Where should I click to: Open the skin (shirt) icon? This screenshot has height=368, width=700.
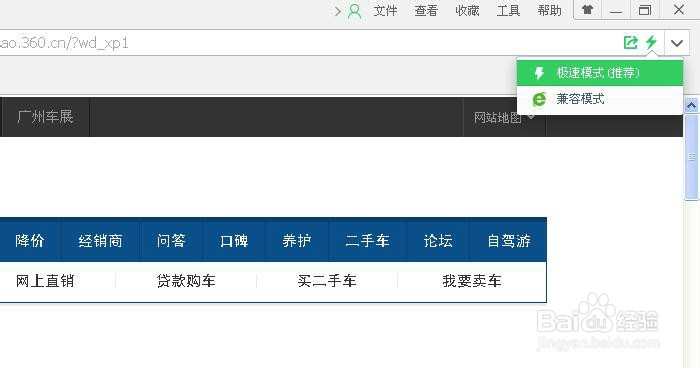coord(587,10)
